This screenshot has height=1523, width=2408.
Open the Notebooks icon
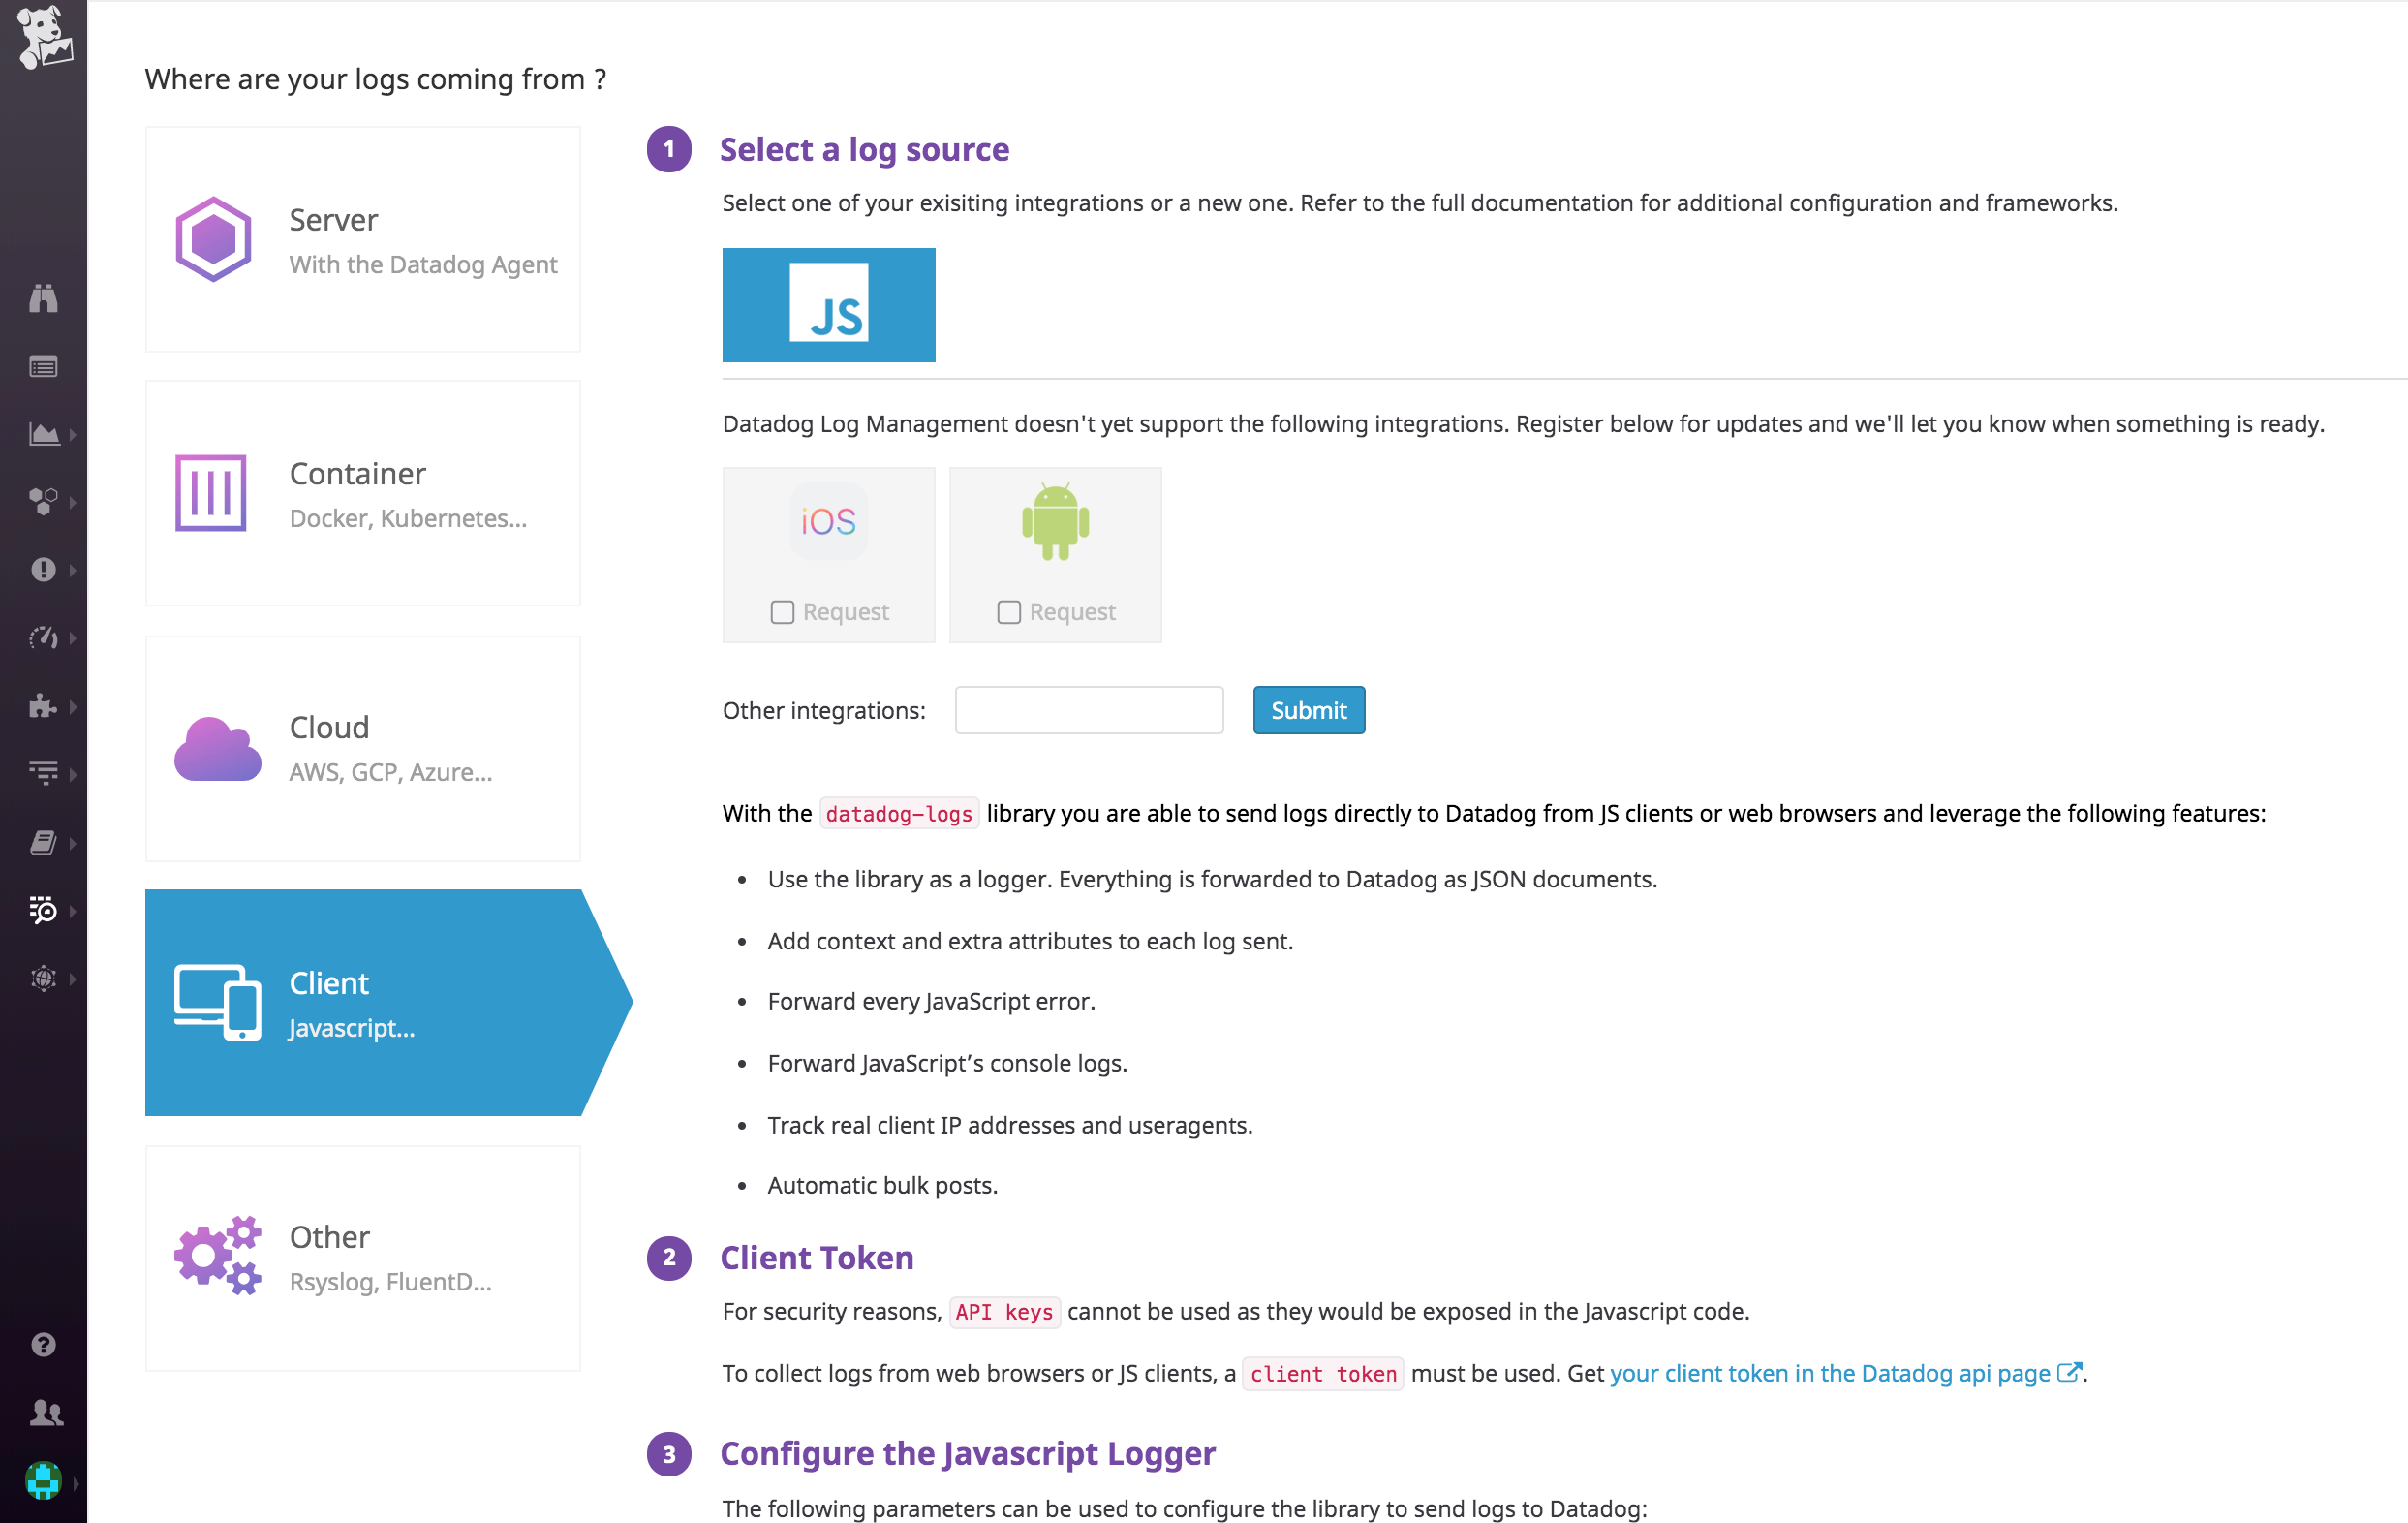click(x=44, y=841)
